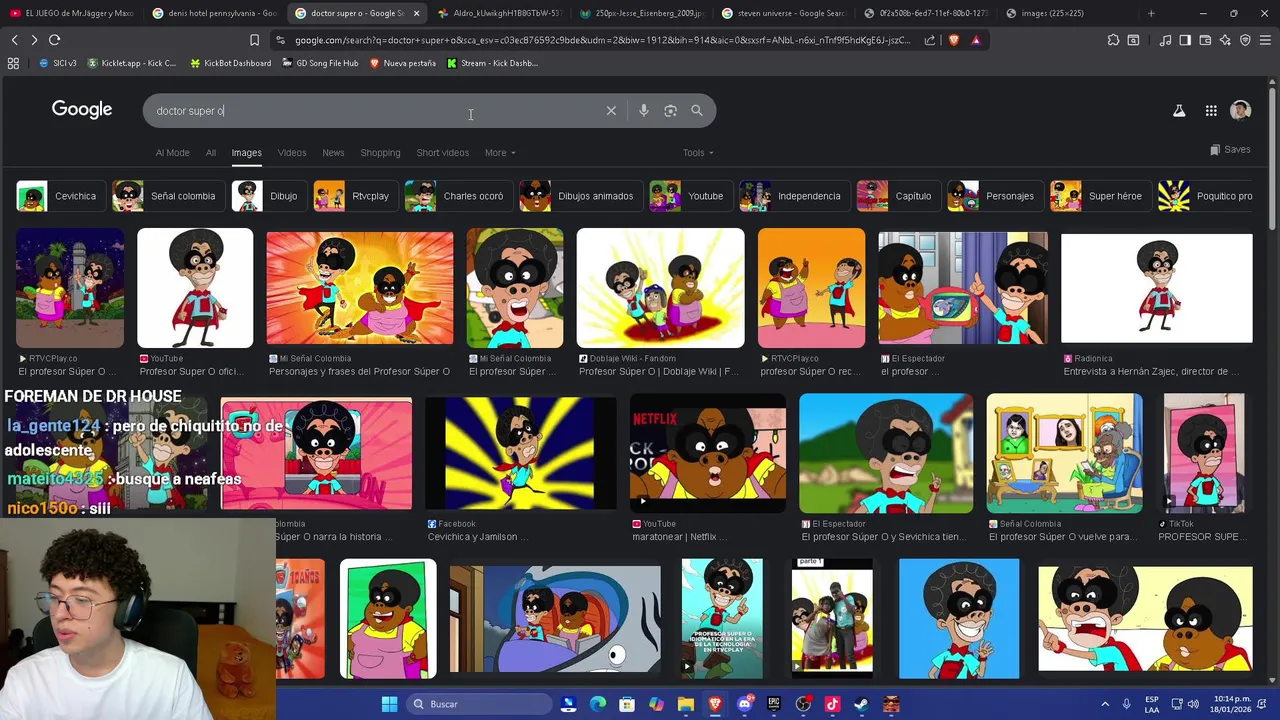Viewport: 1280px width, 720px height.
Task: Open the browser extensions puzzle icon
Action: (1113, 40)
